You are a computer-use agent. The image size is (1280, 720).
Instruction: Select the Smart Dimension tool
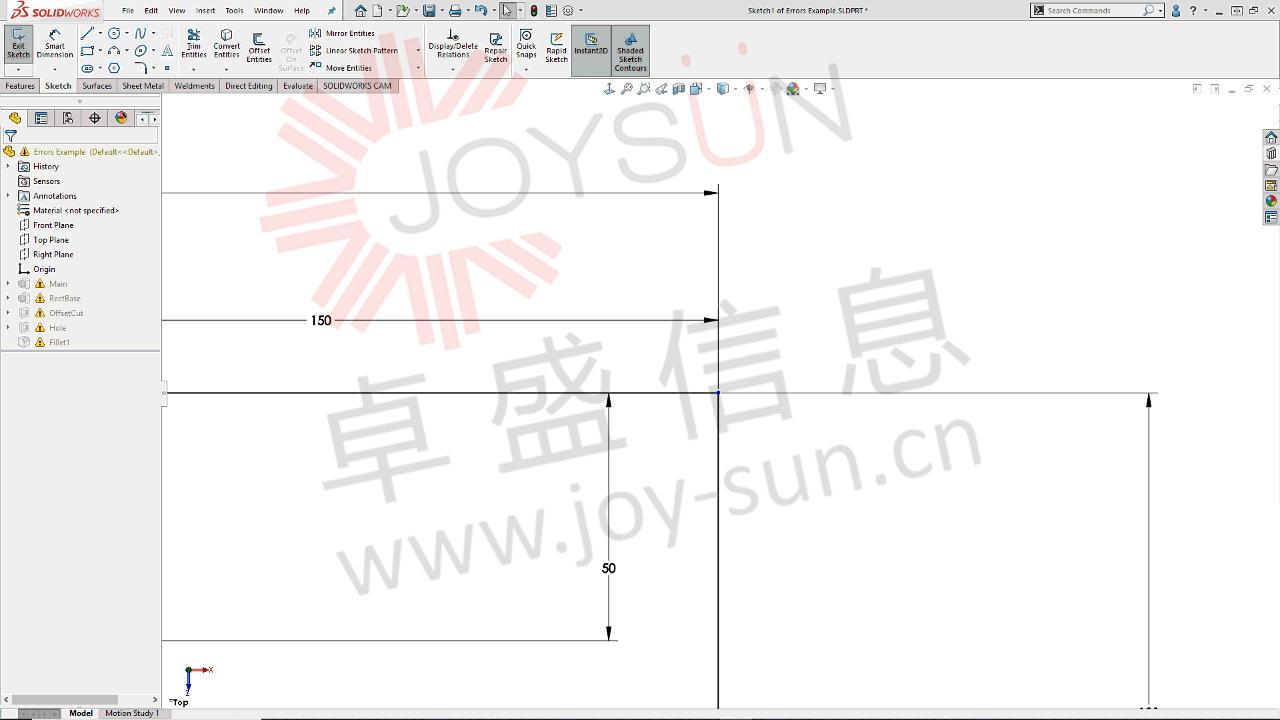click(55, 44)
